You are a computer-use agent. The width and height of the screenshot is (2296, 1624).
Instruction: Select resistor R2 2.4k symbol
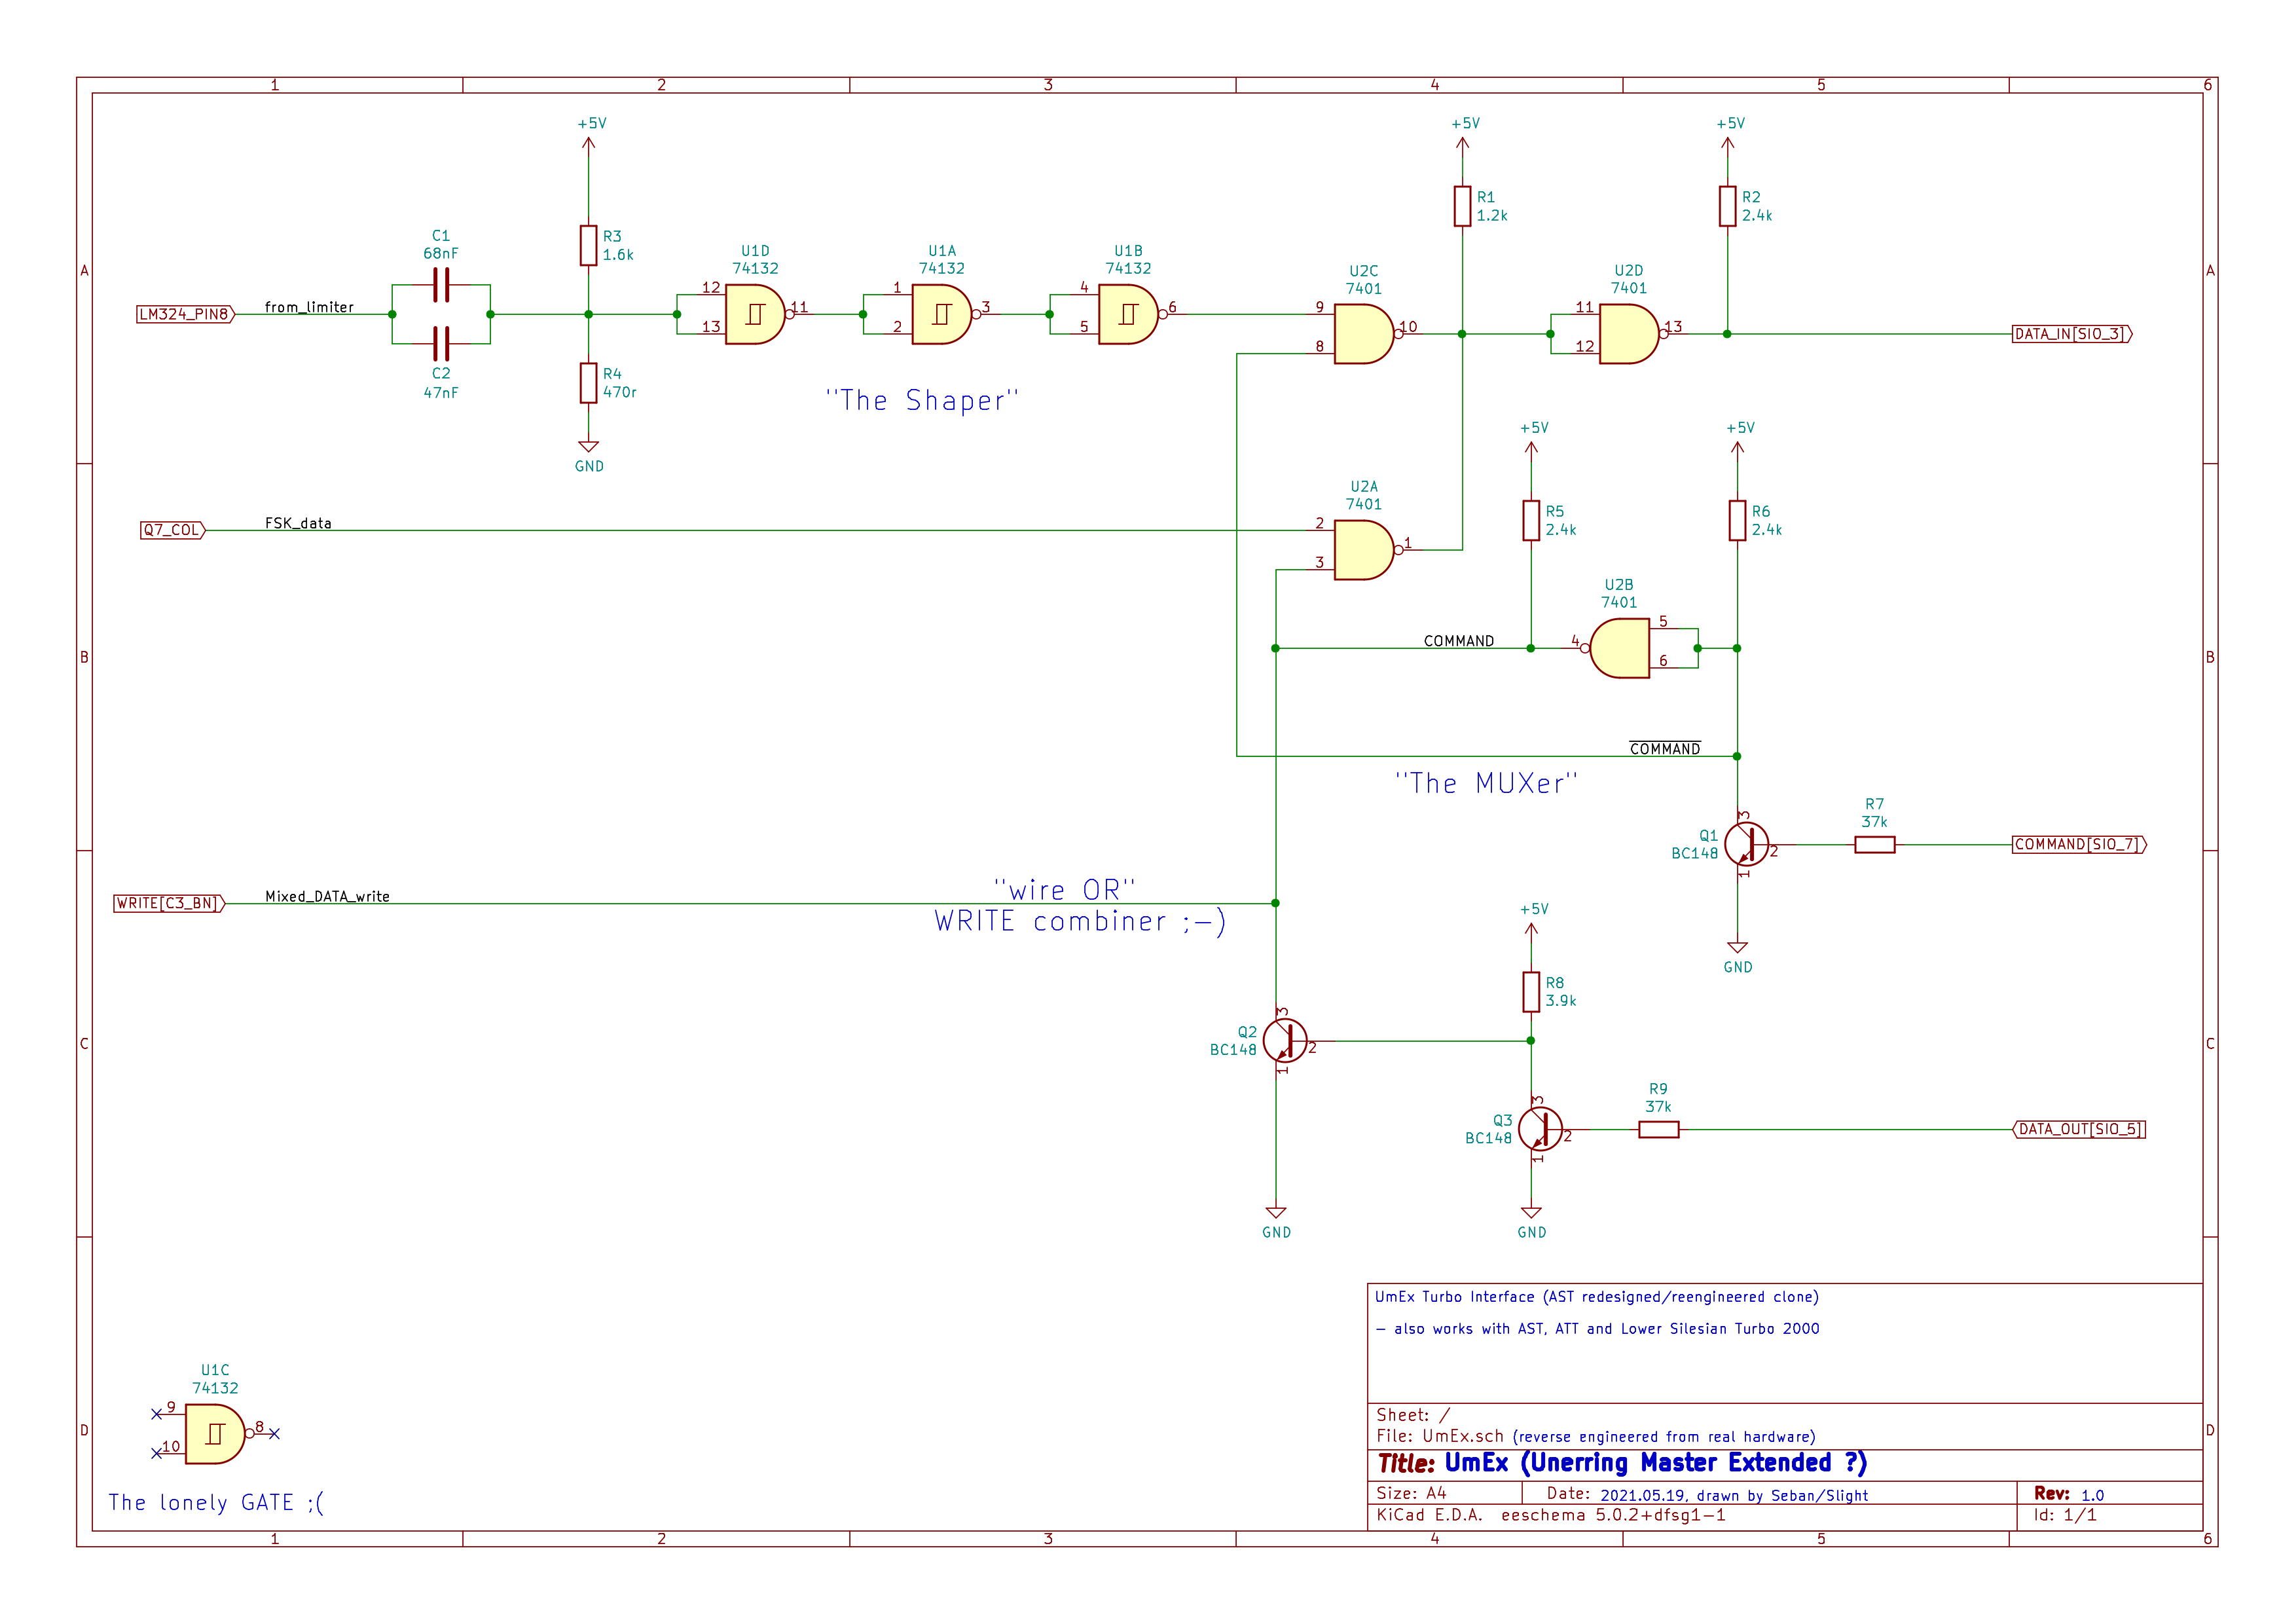[1727, 206]
